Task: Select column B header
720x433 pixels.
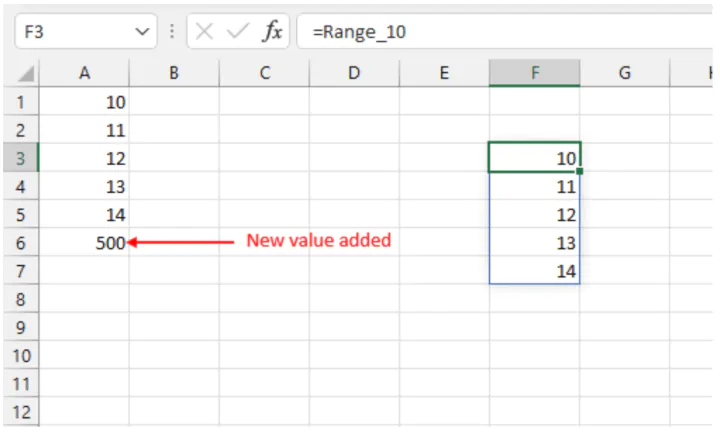Action: (174, 73)
